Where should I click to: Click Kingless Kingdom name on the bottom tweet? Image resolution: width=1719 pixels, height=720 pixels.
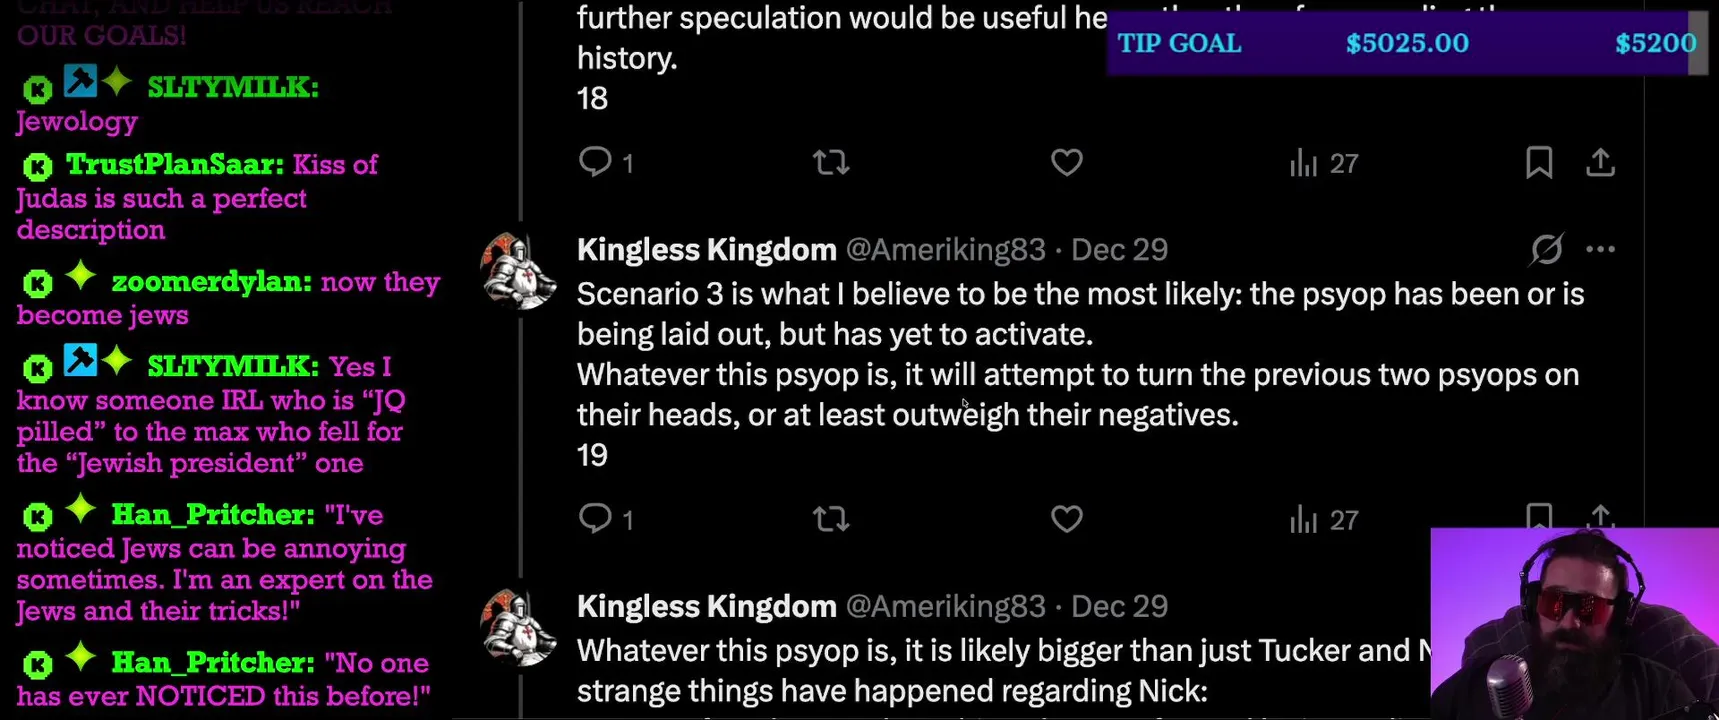706,606
